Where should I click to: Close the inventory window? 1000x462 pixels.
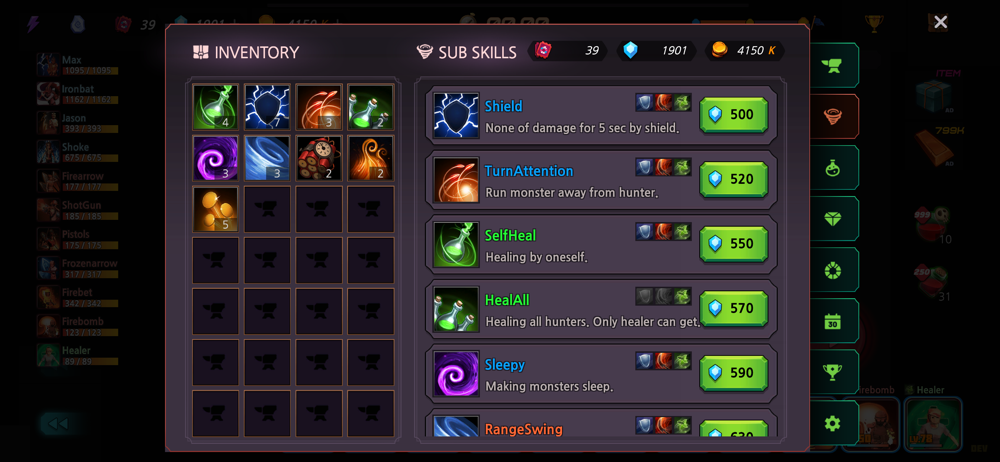pos(940,22)
